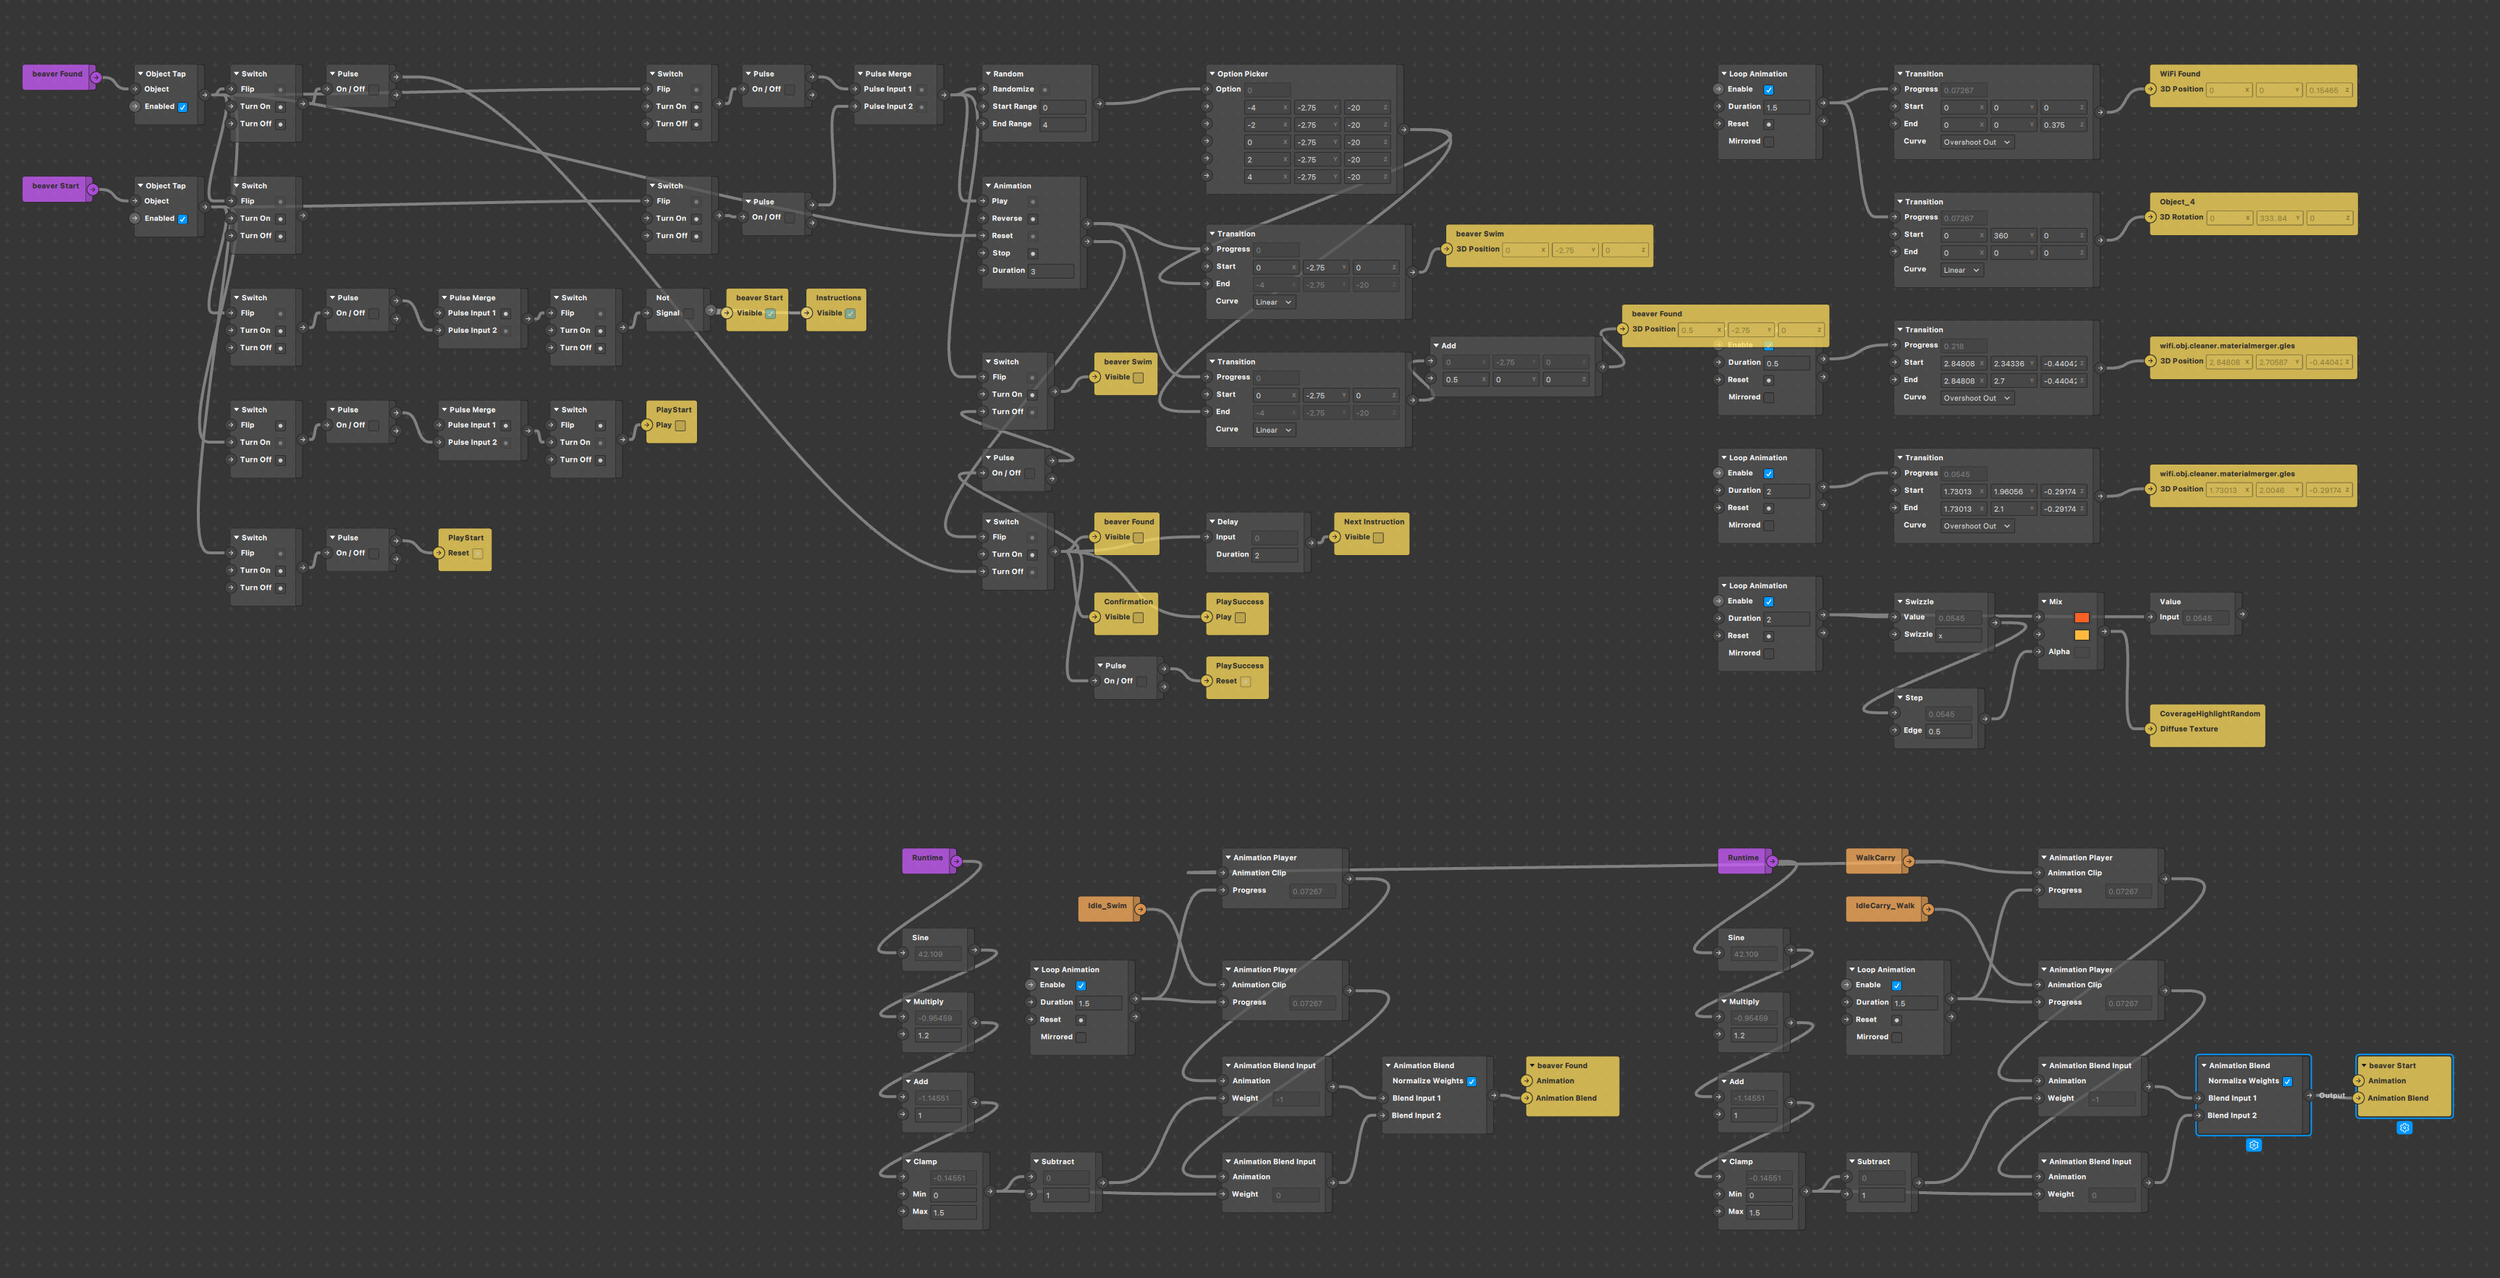
Task: Toggle Visible checkbox on Confirmation patch
Action: [1138, 617]
